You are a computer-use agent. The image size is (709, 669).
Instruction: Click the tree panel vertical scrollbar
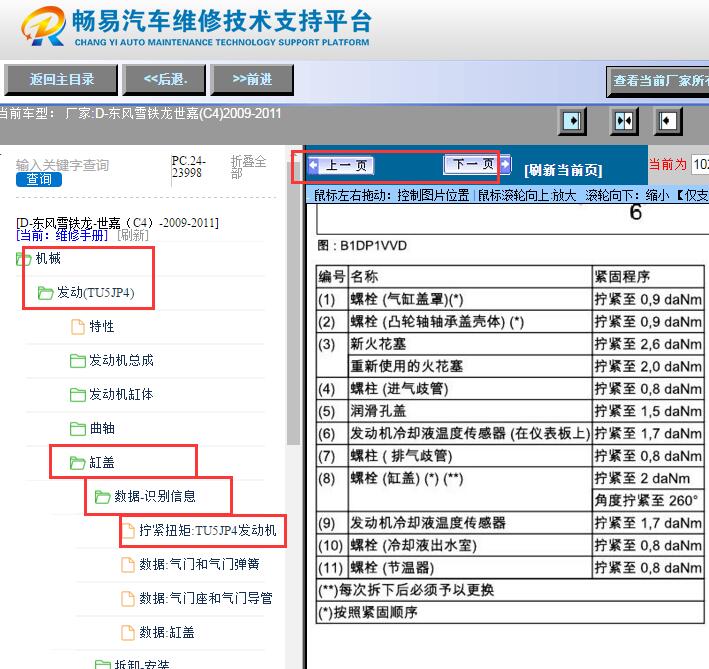click(293, 303)
